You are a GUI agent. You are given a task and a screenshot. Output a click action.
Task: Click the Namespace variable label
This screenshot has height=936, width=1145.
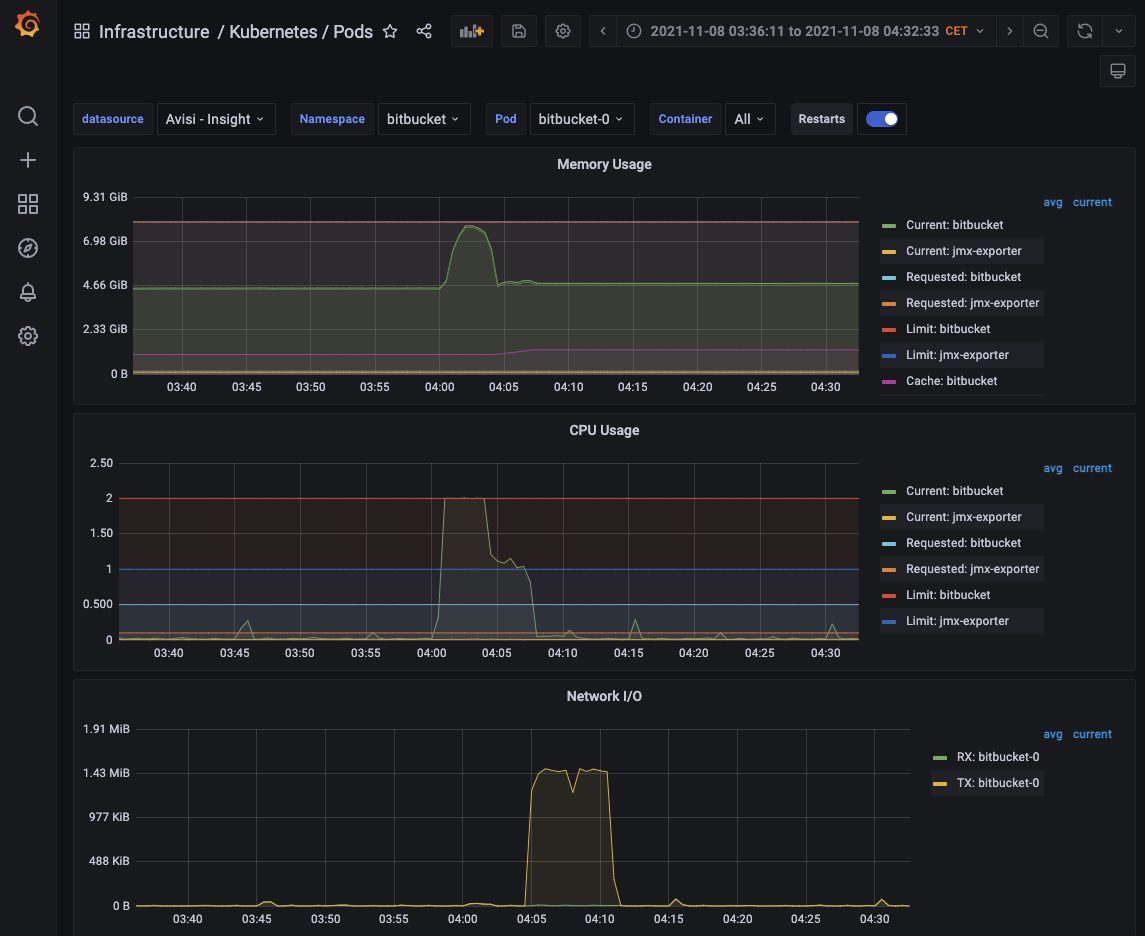pyautogui.click(x=332, y=119)
